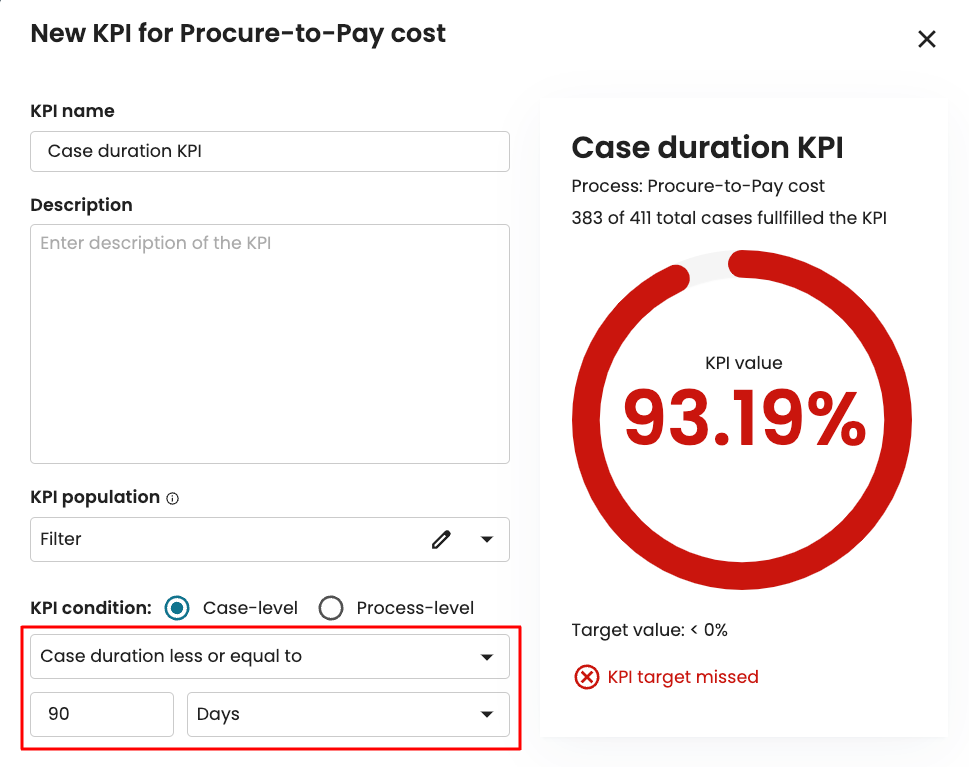969x767 pixels.
Task: Click the pencil edit icon in Filter
Action: [x=441, y=539]
